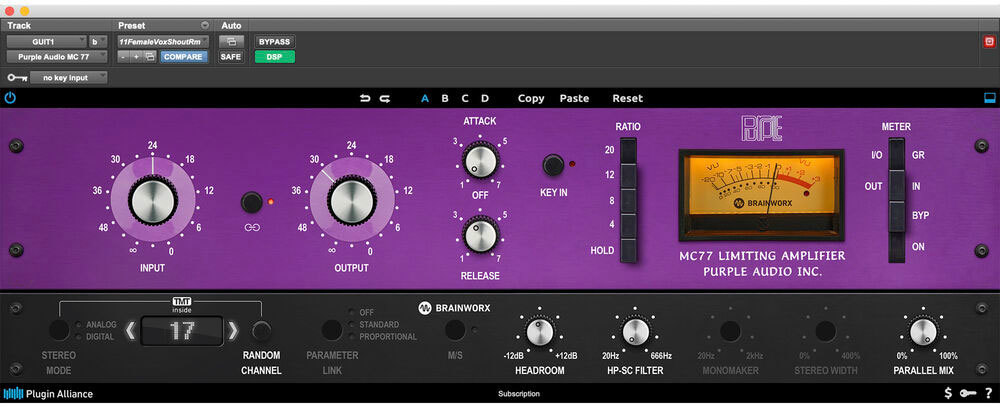Click the undo arrow icon
This screenshot has width=1000, height=407.
365,98
